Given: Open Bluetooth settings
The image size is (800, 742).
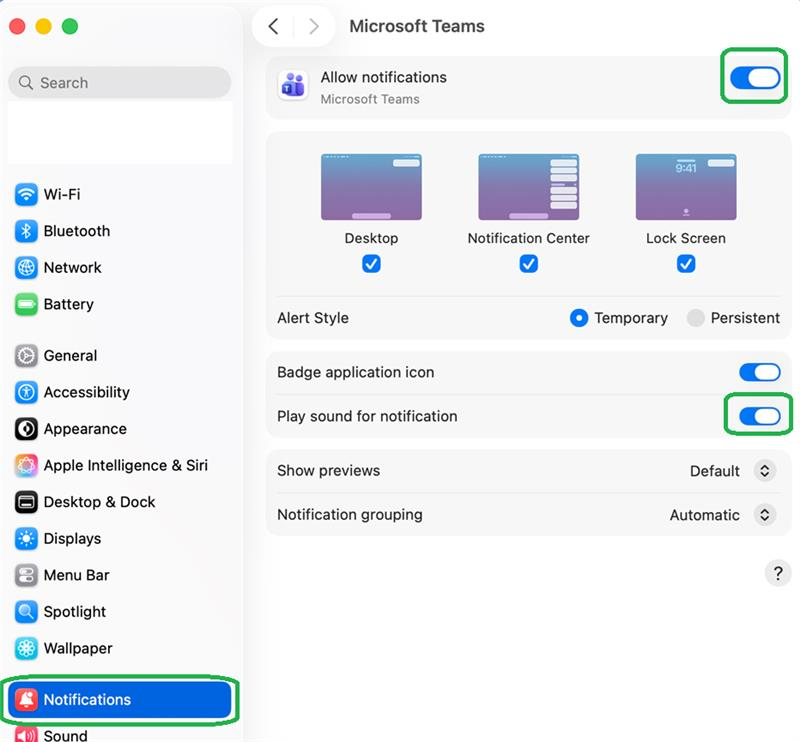Looking at the screenshot, I should [x=120, y=231].
